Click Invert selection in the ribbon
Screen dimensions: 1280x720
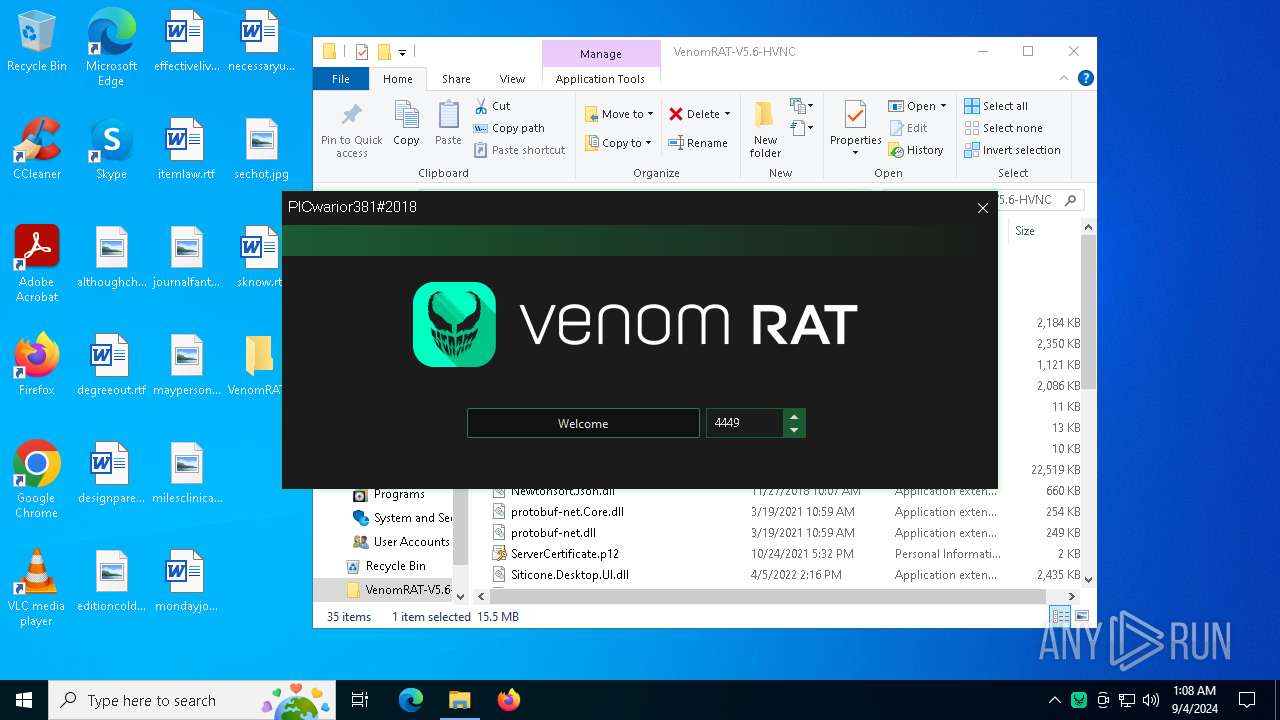point(1012,150)
